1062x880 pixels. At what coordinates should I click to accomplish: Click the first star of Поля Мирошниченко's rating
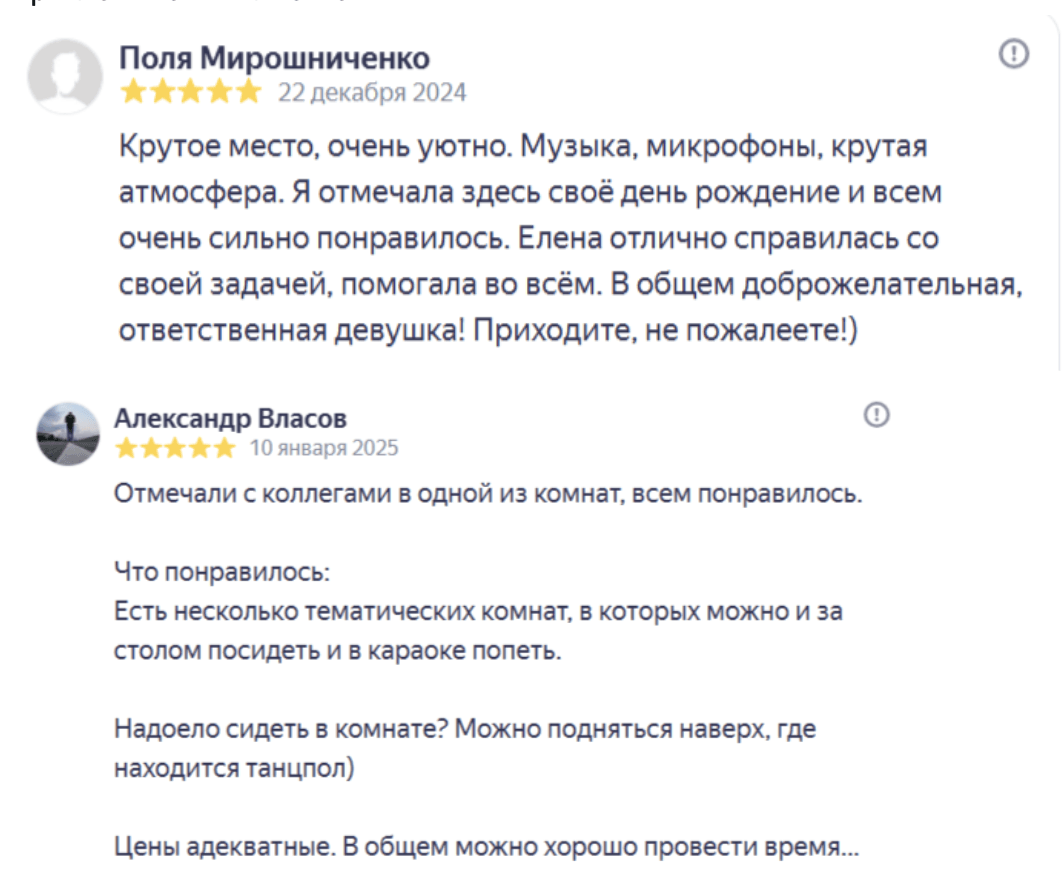click(x=133, y=93)
